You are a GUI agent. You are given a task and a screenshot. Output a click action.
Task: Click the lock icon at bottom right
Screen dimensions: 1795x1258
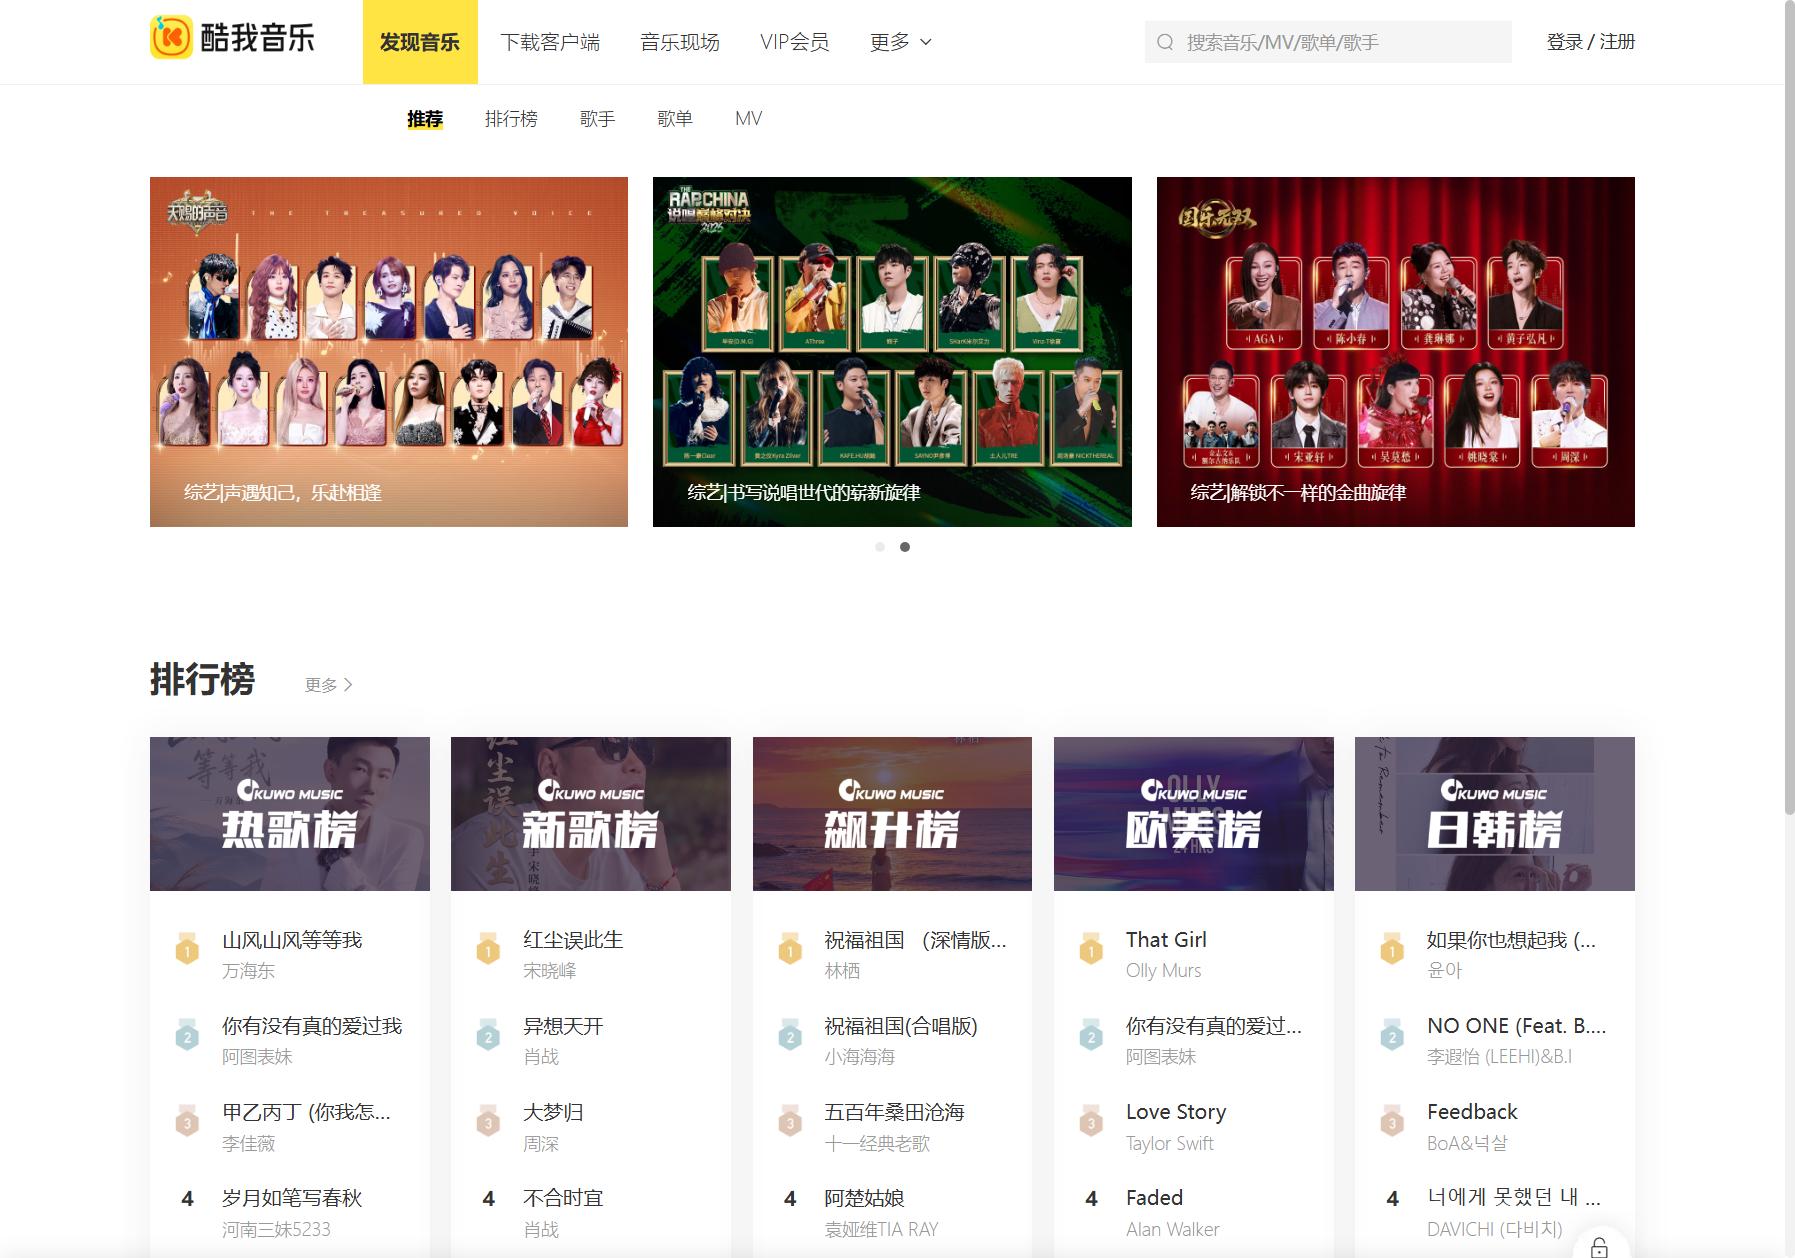pos(1599,1246)
